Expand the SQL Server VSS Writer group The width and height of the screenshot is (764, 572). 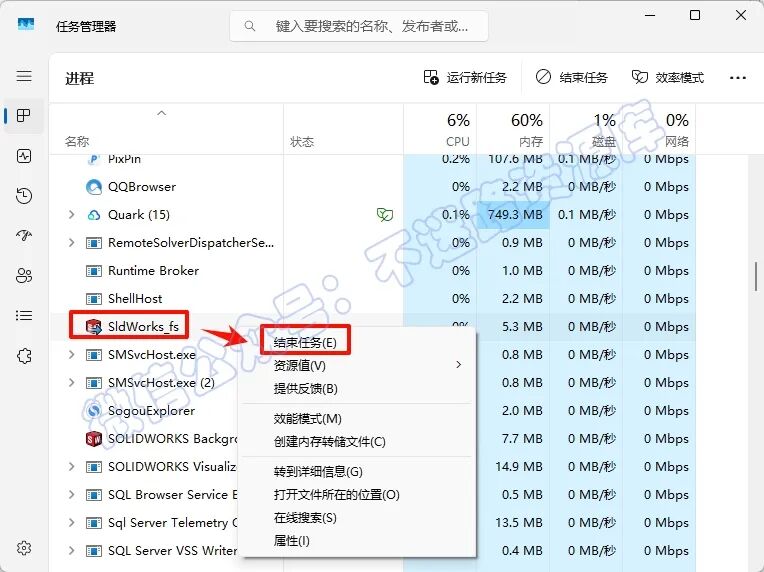[x=72, y=551]
